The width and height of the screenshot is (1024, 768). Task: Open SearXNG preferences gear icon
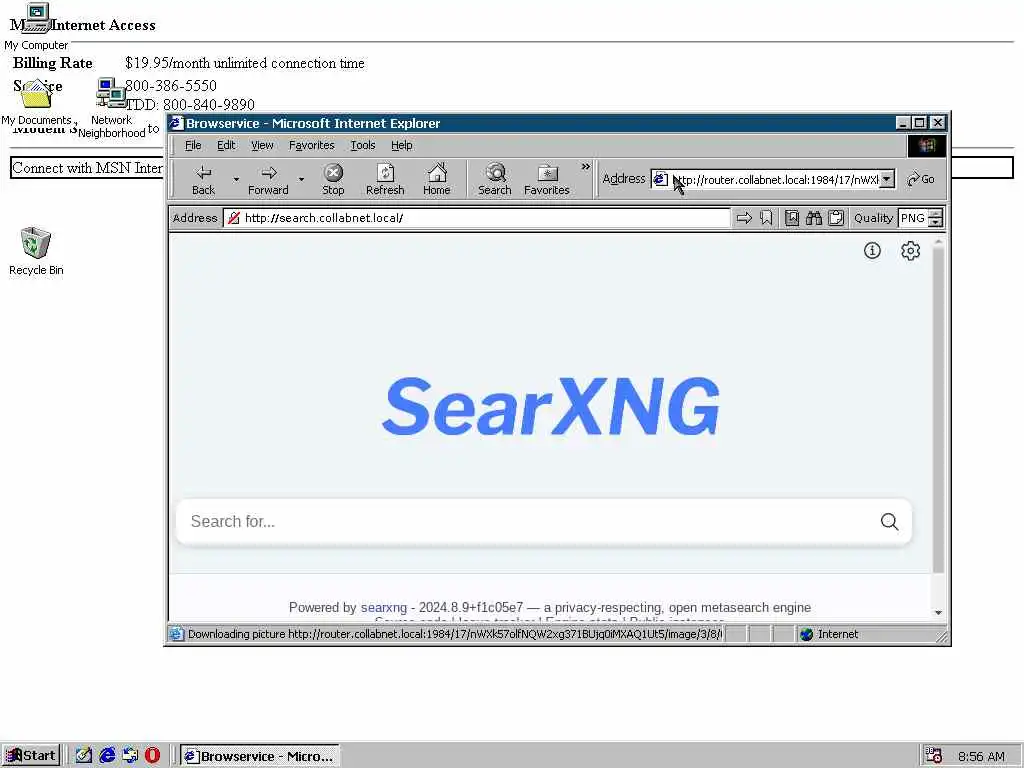tap(910, 251)
